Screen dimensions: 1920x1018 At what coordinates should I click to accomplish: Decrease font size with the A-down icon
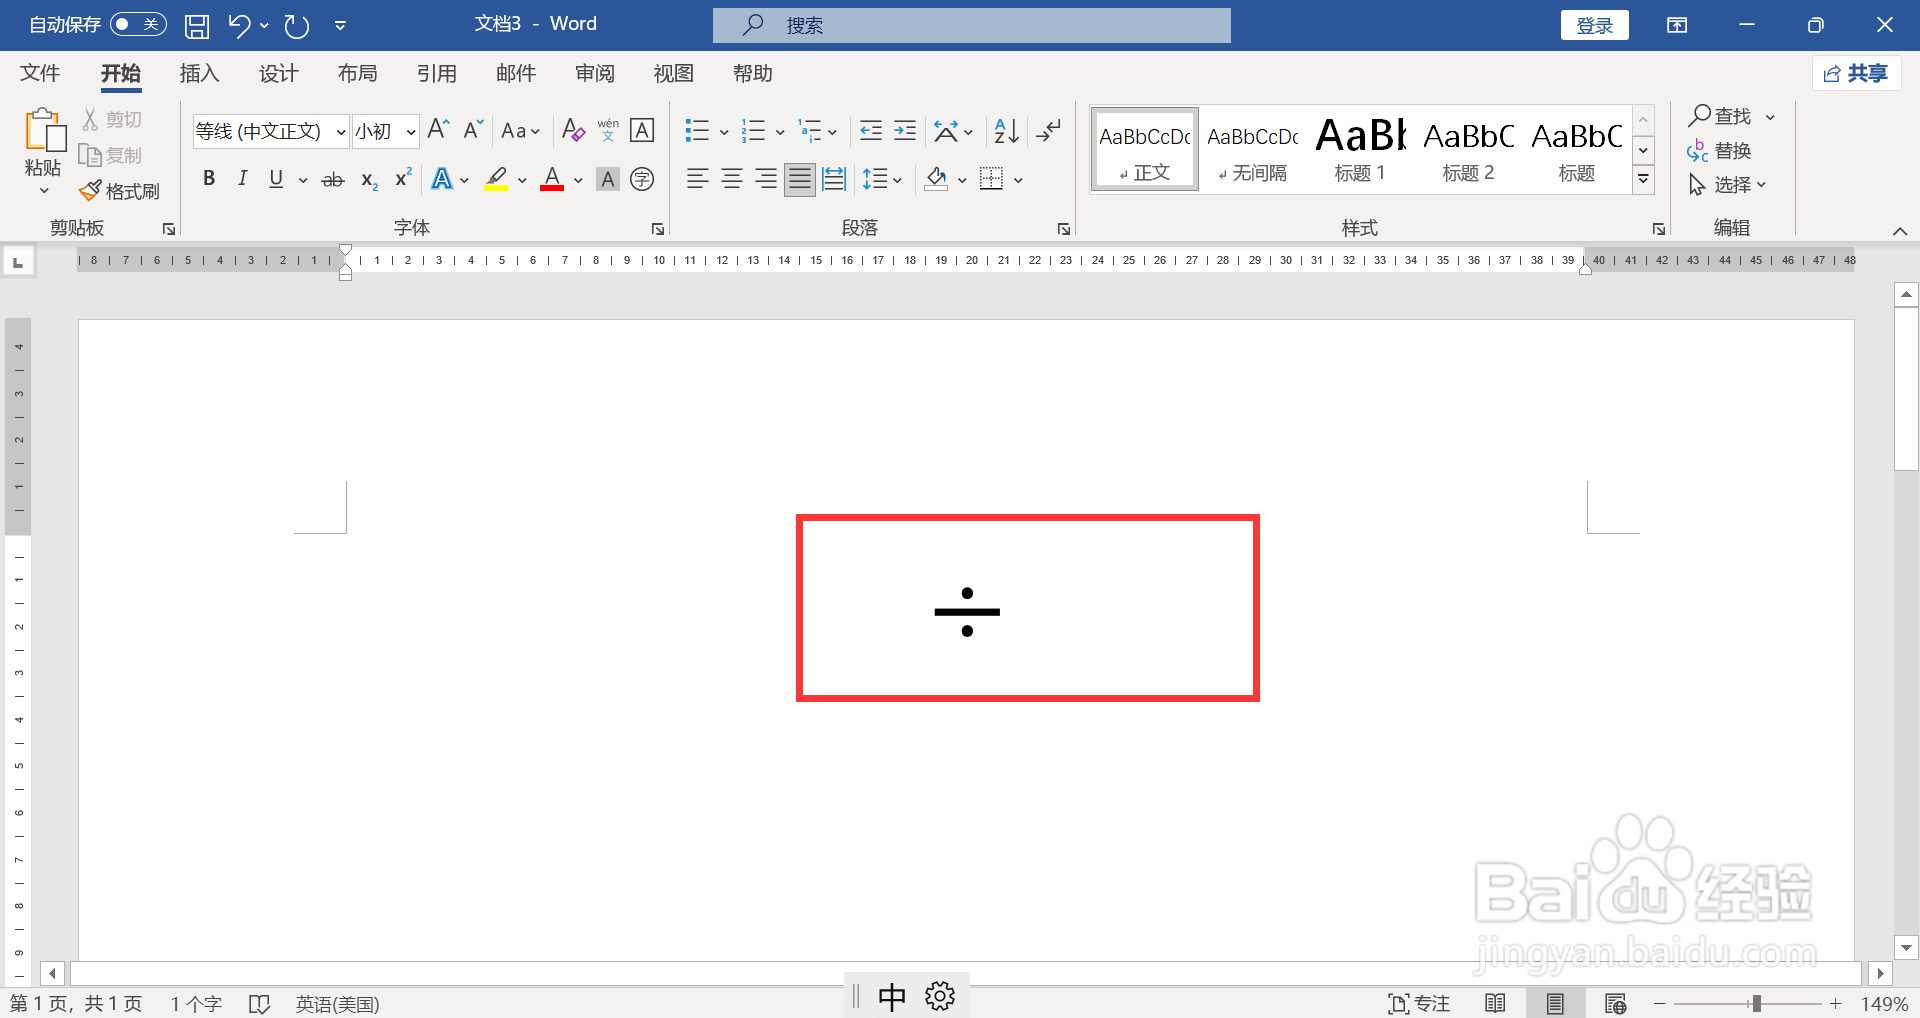point(474,129)
